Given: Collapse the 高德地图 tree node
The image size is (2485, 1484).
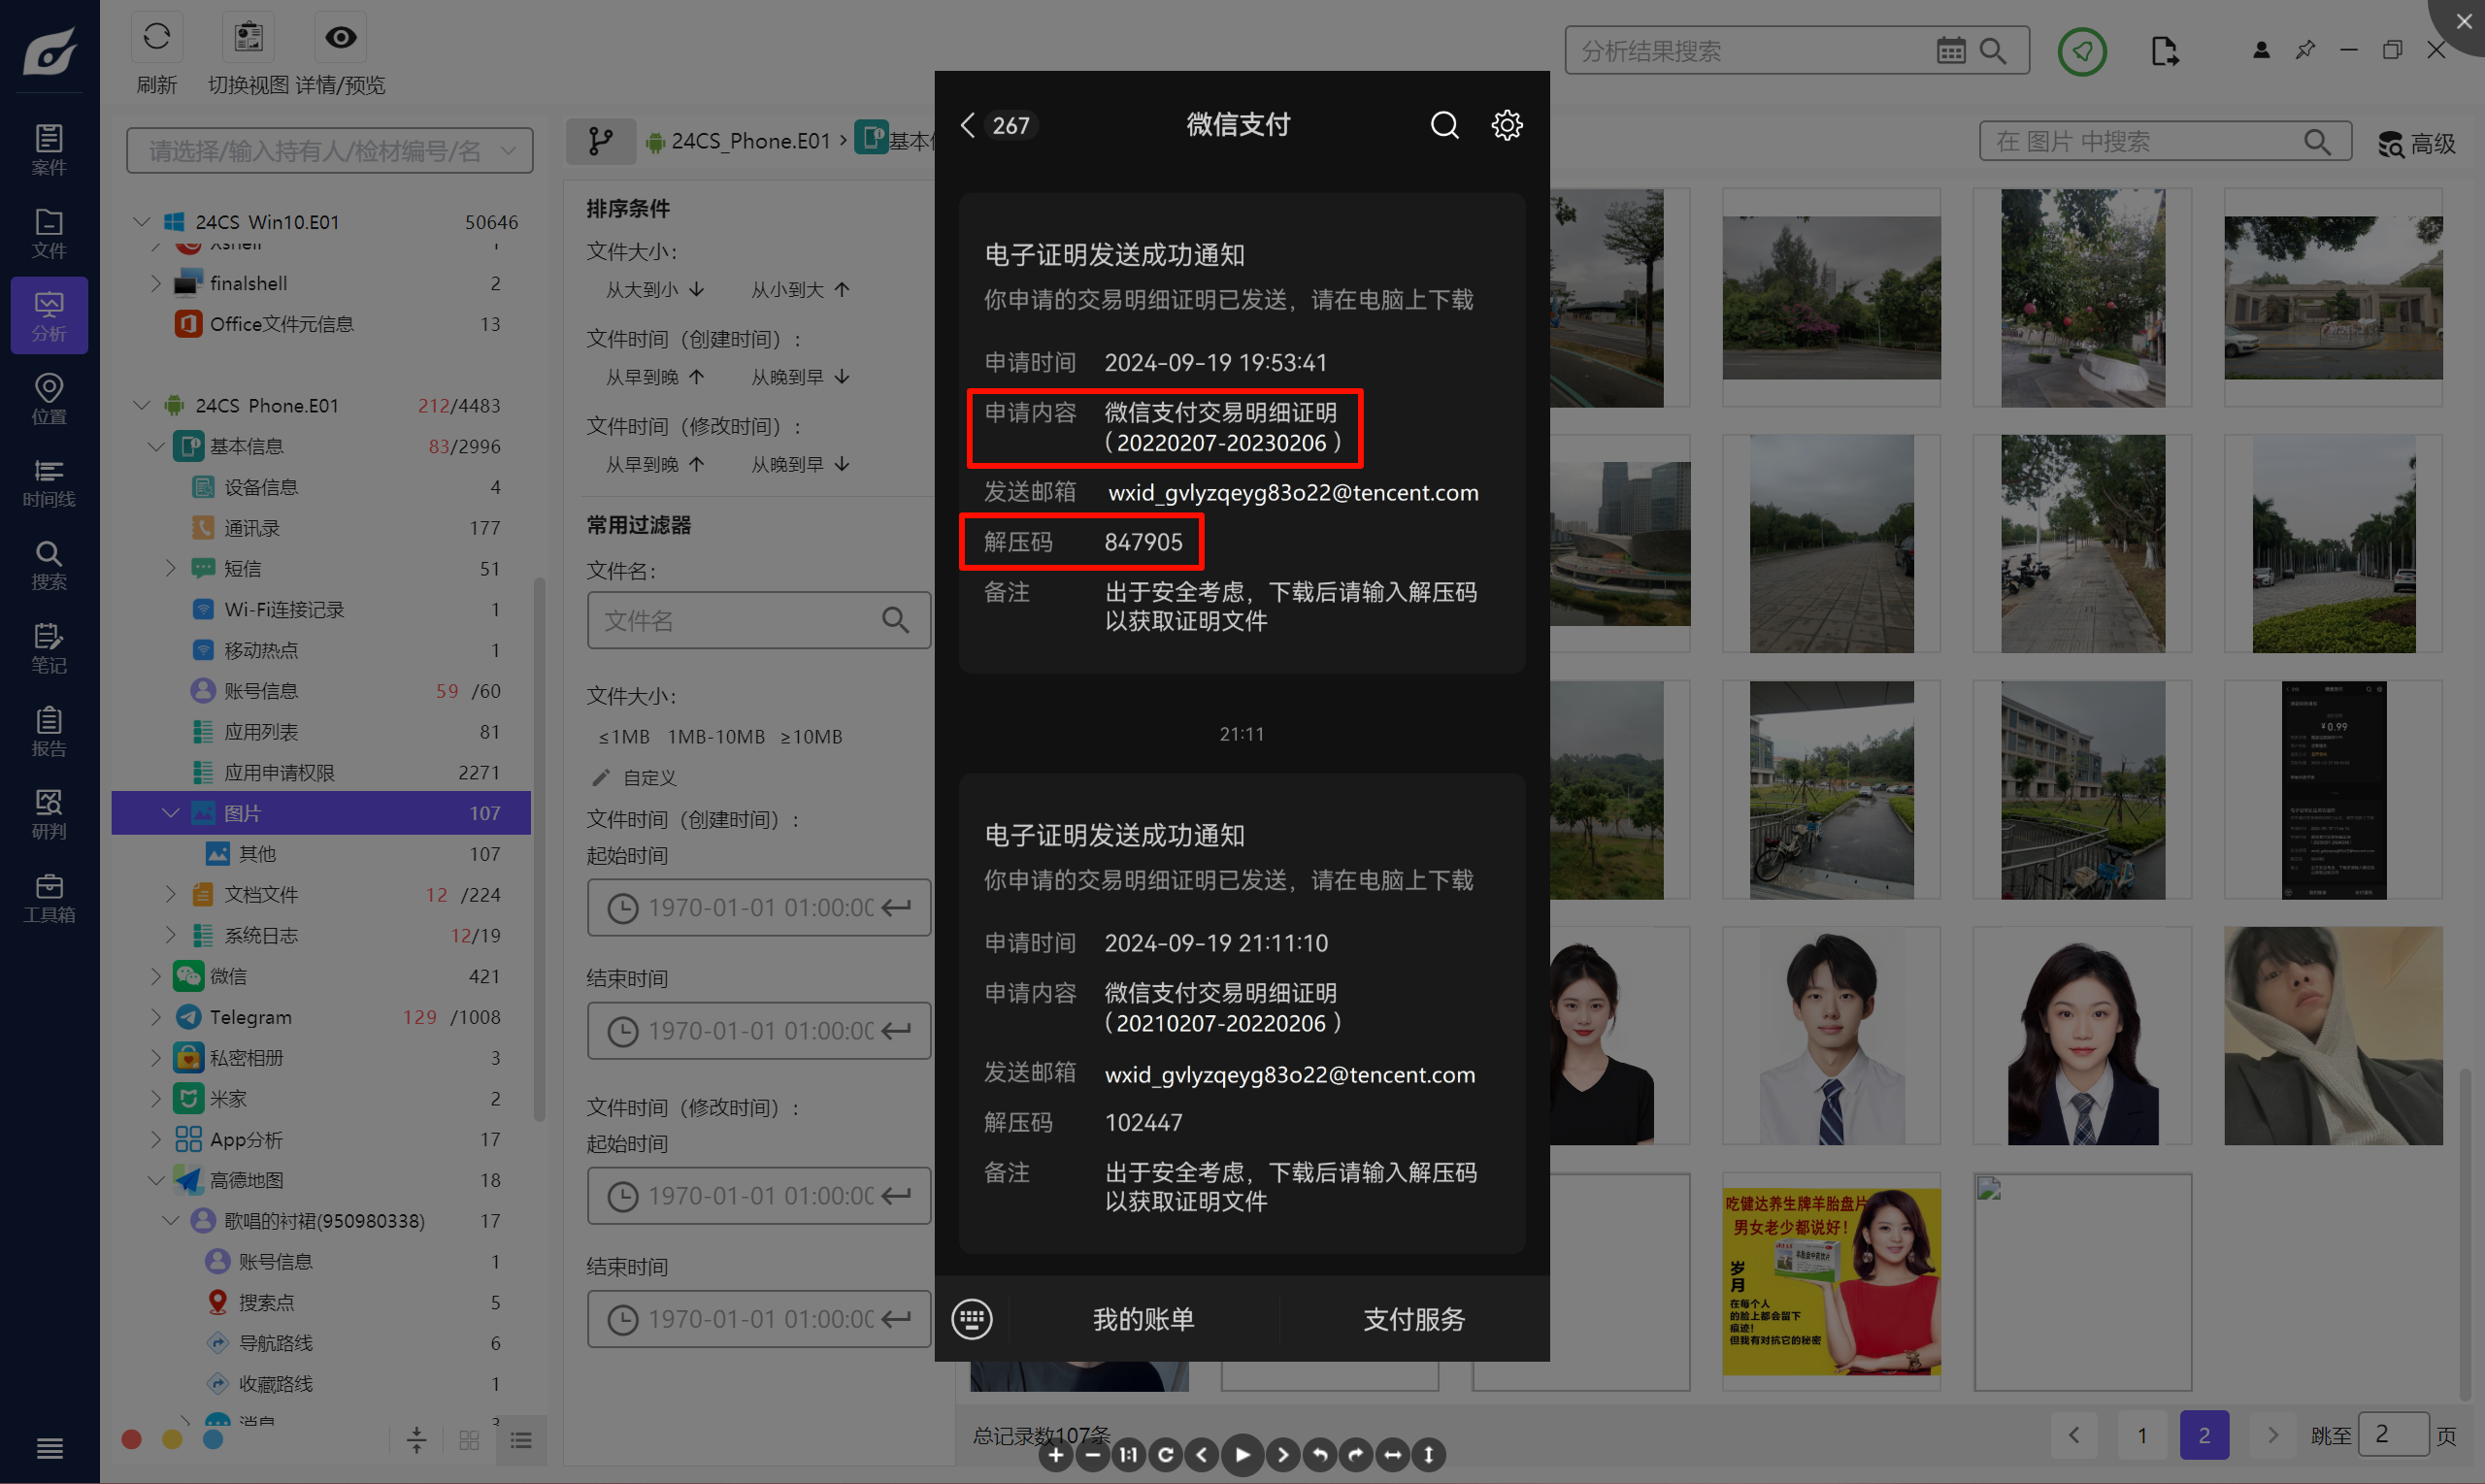Looking at the screenshot, I should point(156,1180).
